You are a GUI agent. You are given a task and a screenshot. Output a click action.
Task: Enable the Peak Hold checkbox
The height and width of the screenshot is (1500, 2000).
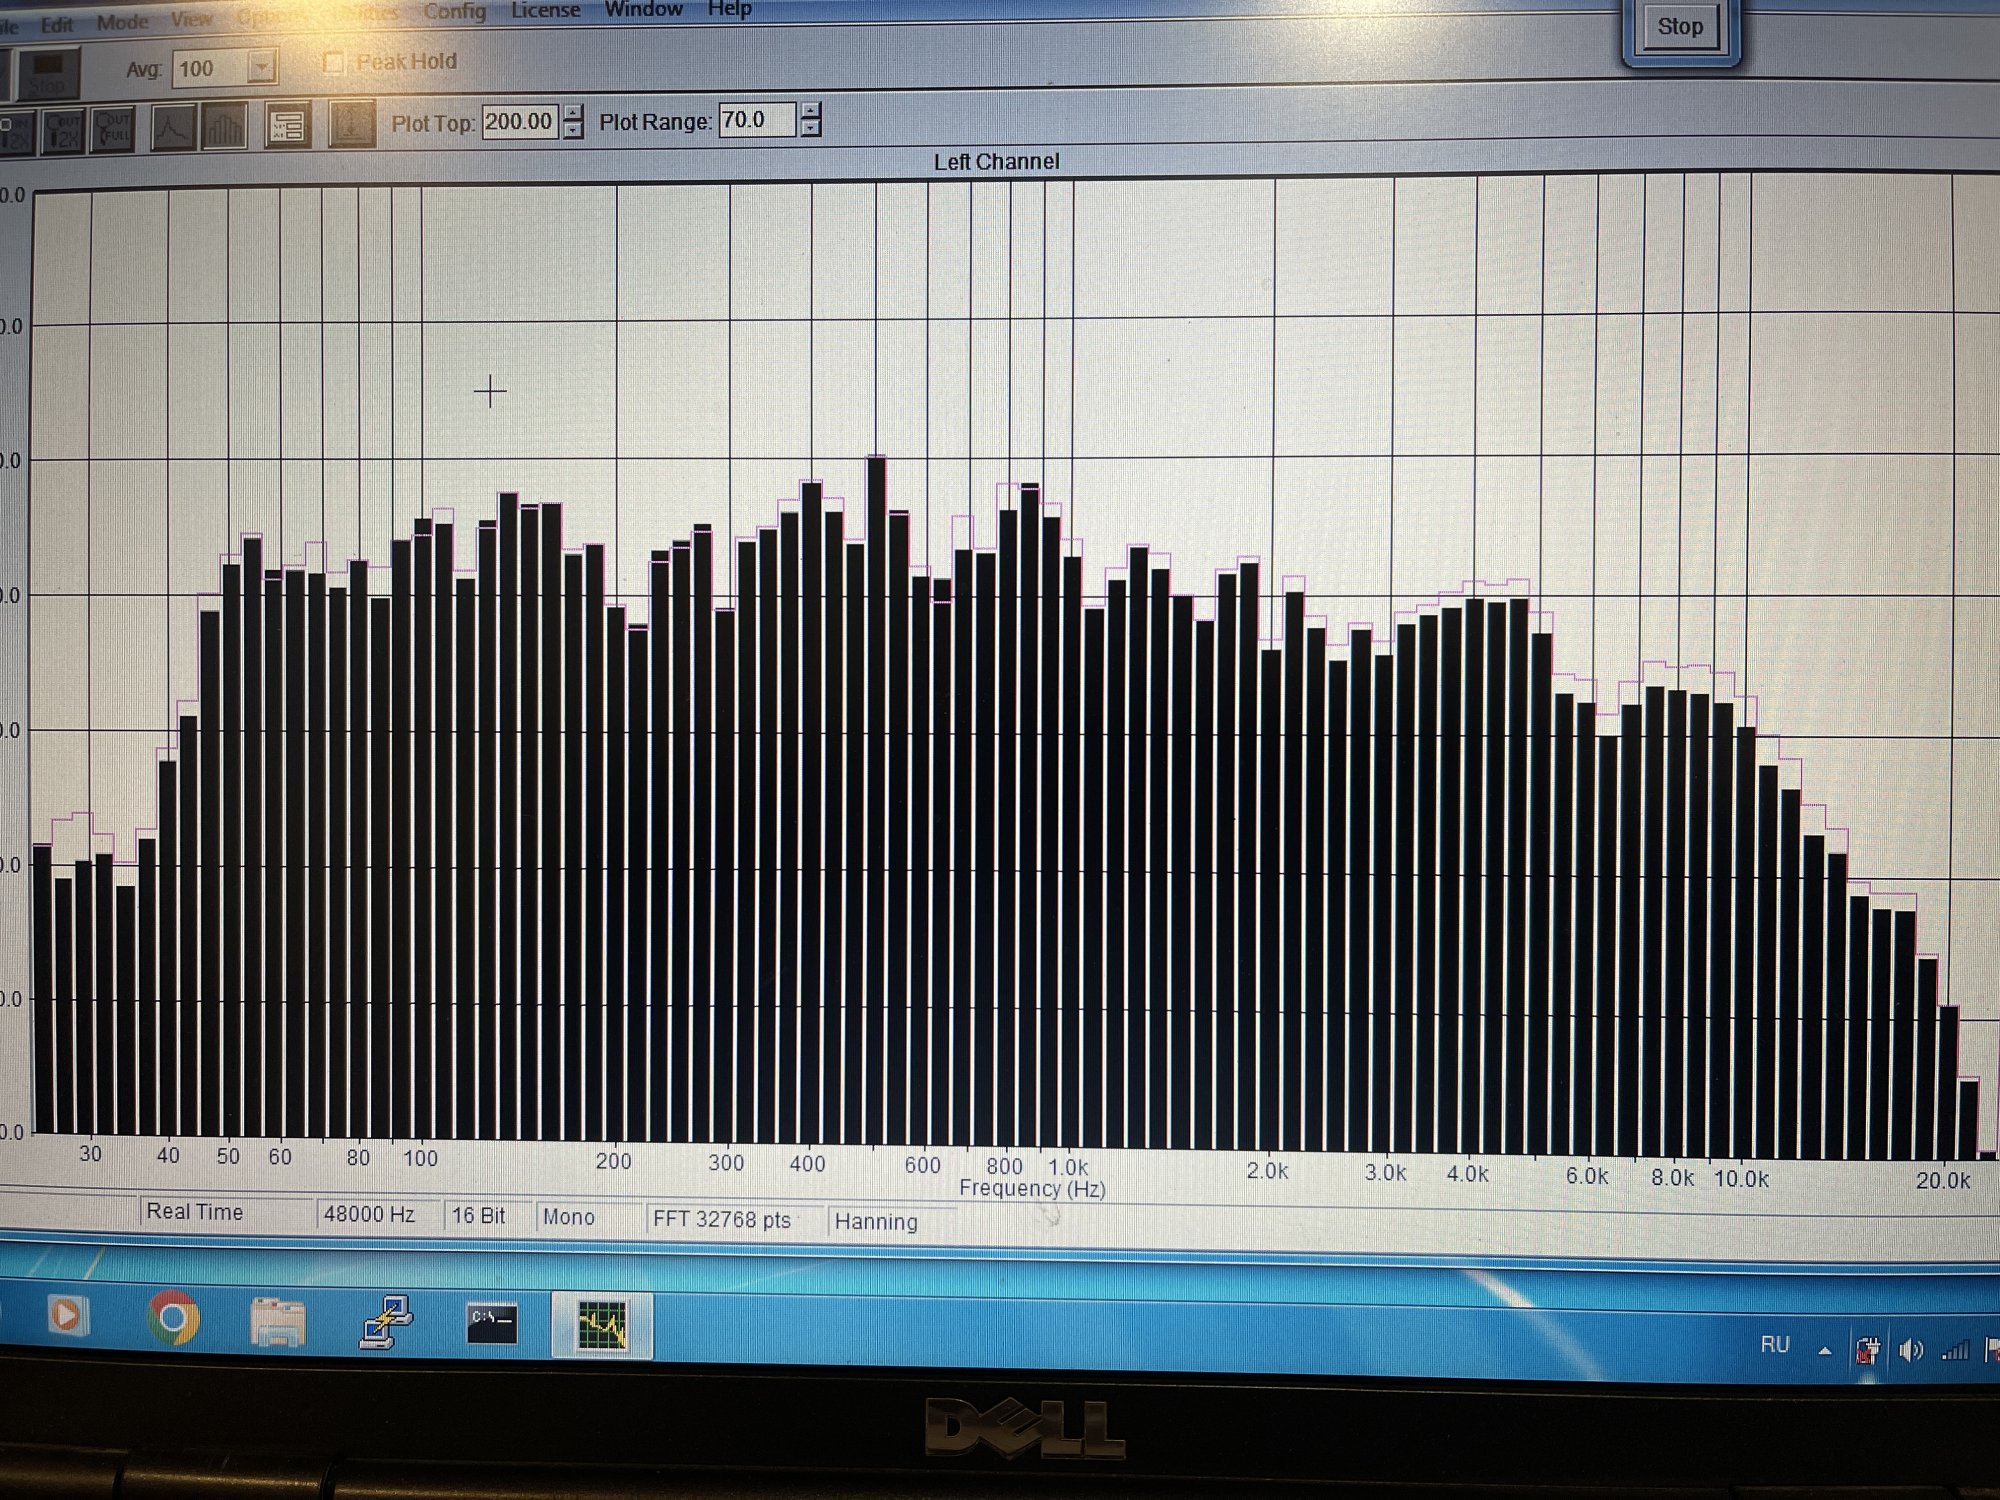(334, 62)
